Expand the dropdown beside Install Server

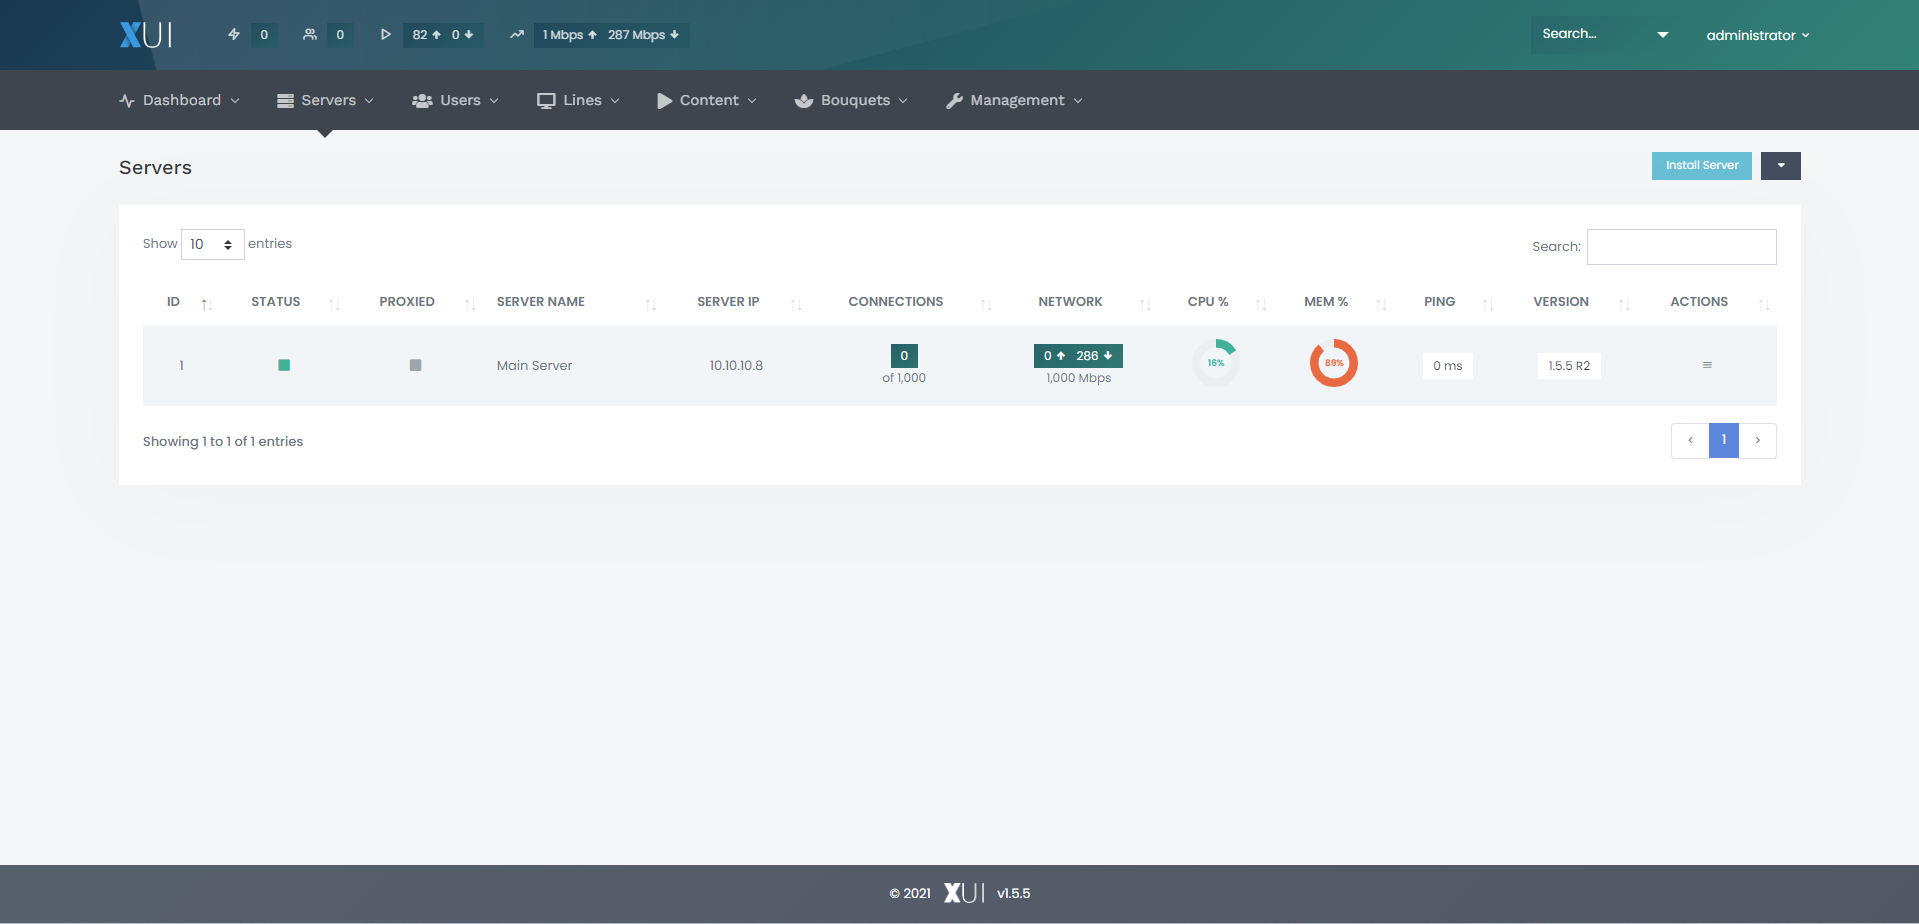coord(1780,166)
